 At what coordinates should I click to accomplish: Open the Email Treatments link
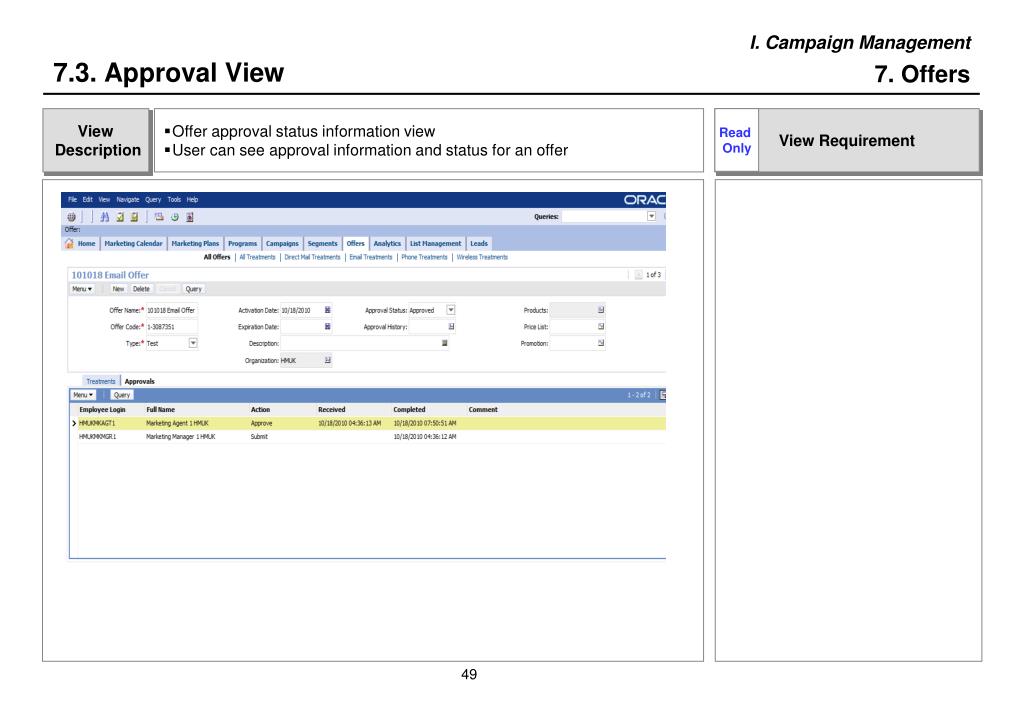371,257
